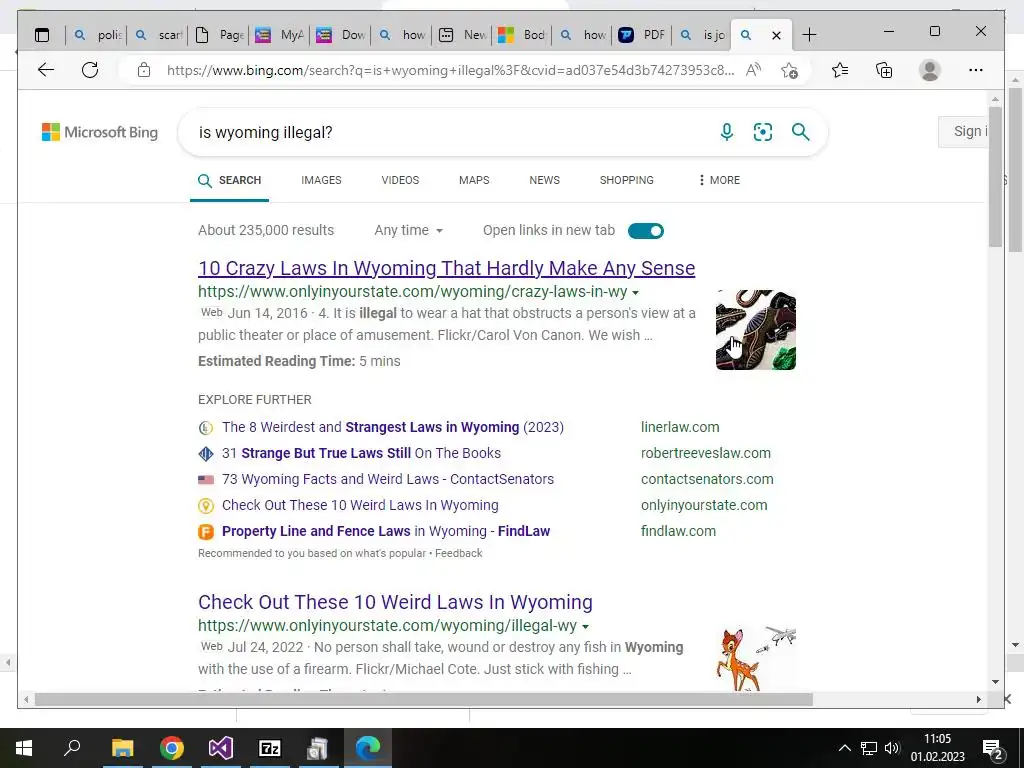1024x768 pixels.
Task: Switch to the 'polis' browser tab
Action: 98,35
